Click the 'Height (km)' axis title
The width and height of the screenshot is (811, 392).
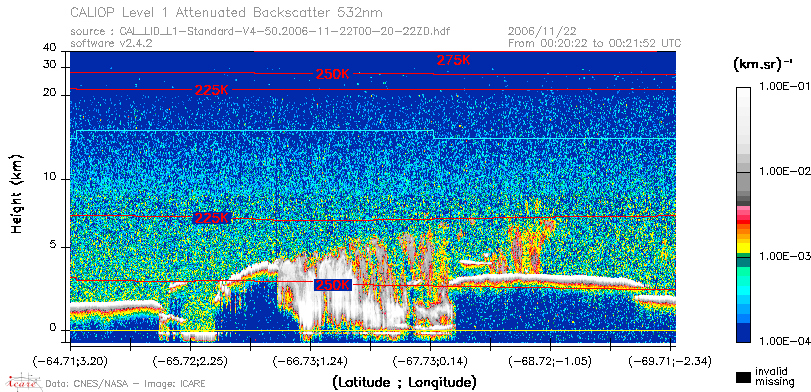(x=17, y=194)
